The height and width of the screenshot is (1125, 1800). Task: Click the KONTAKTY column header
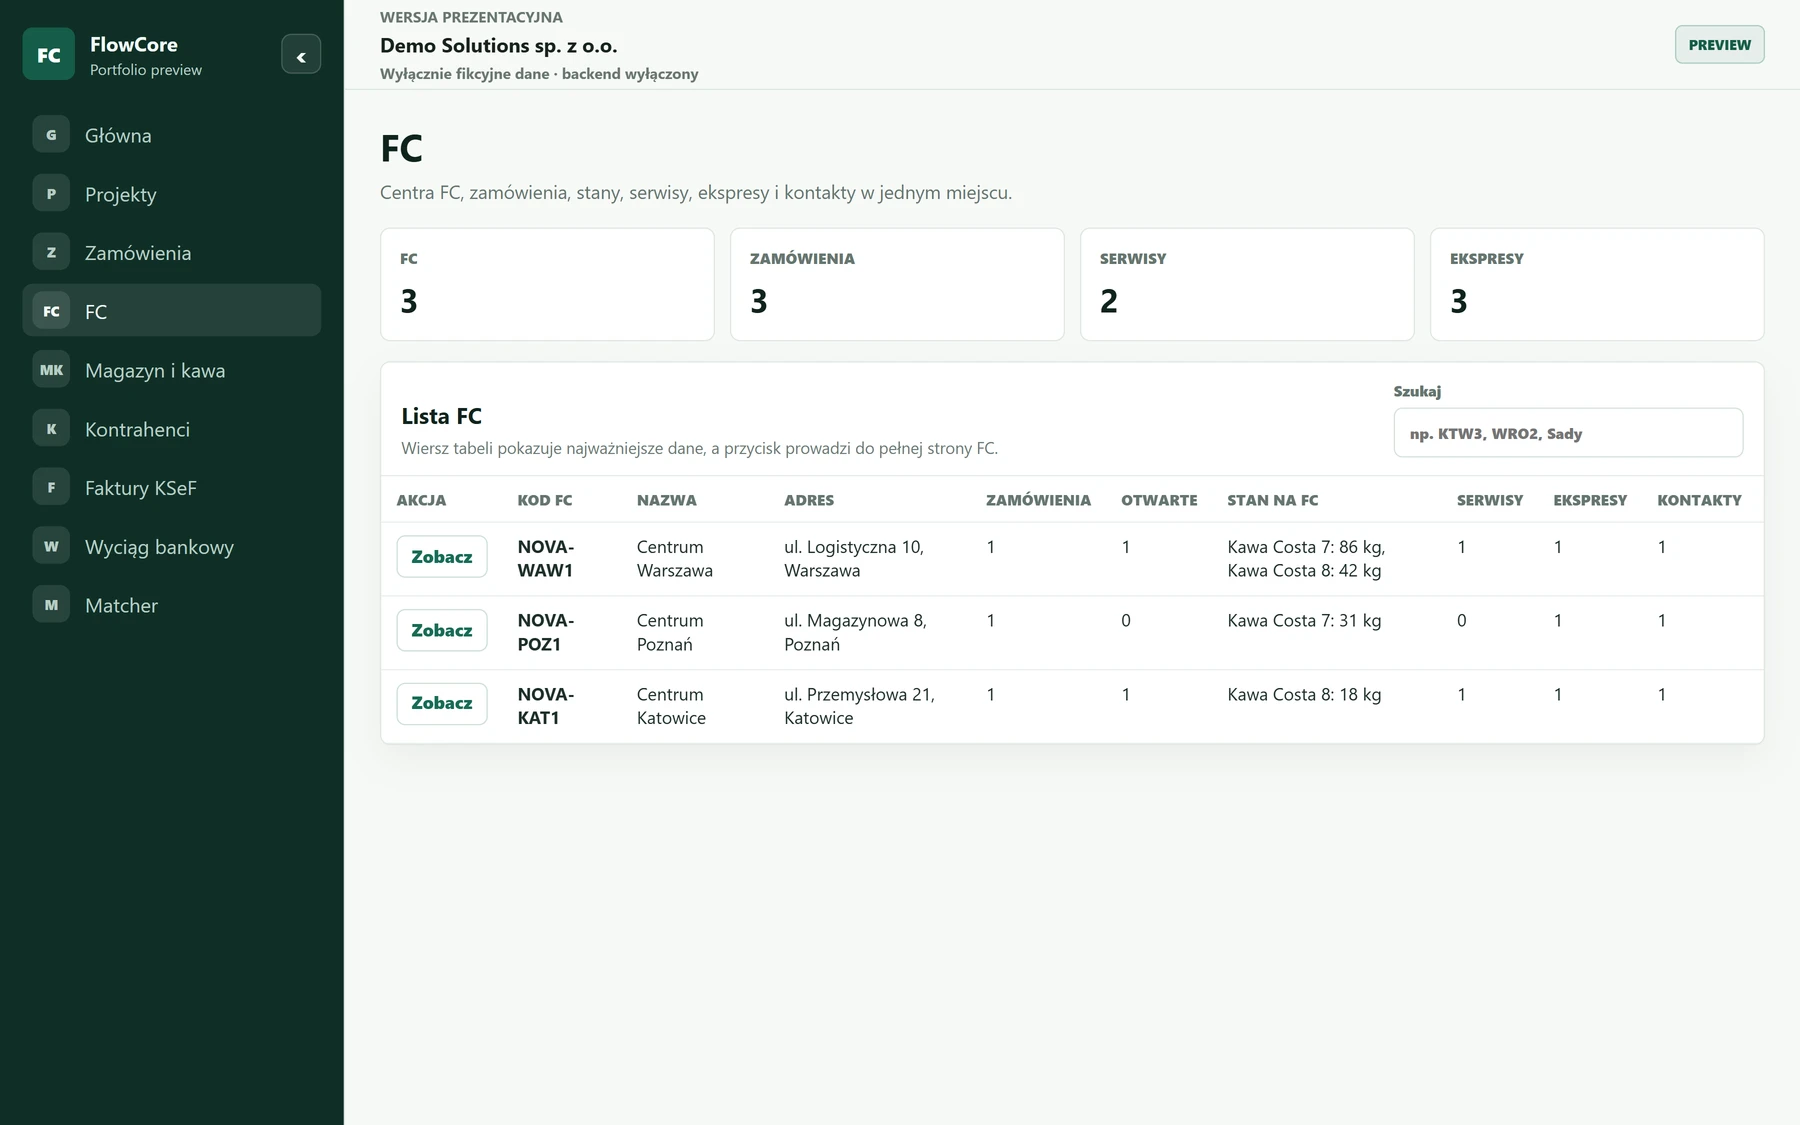[1699, 500]
